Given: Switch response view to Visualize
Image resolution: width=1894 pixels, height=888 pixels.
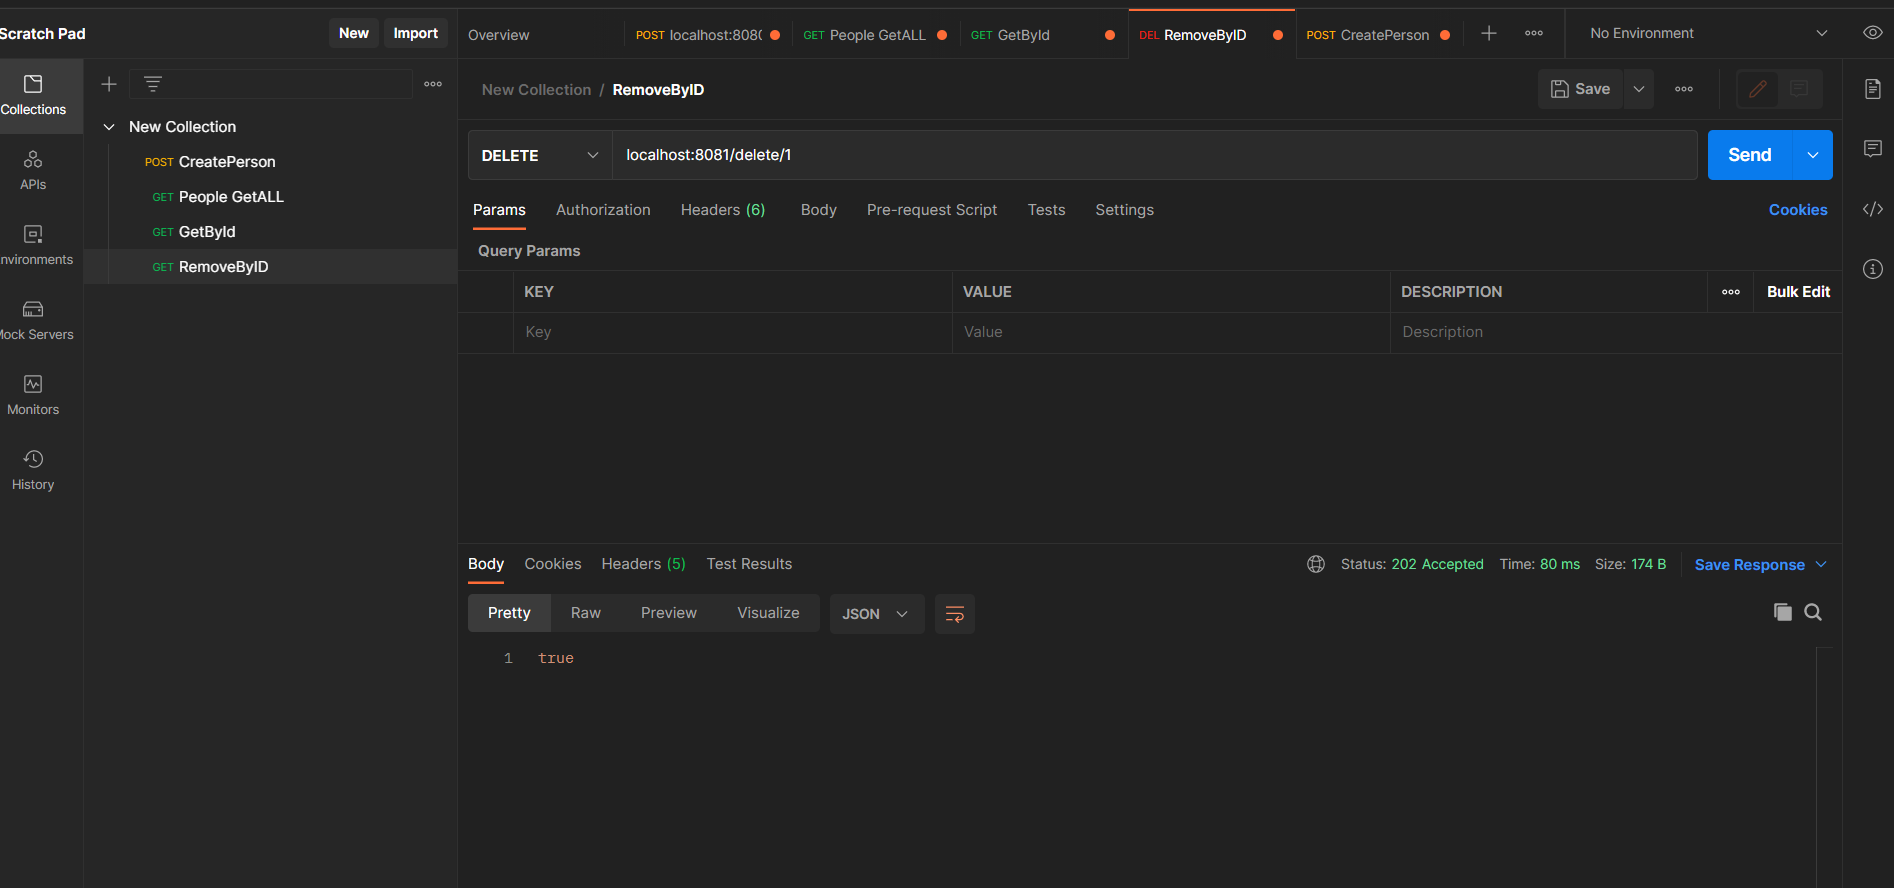Looking at the screenshot, I should click(768, 613).
